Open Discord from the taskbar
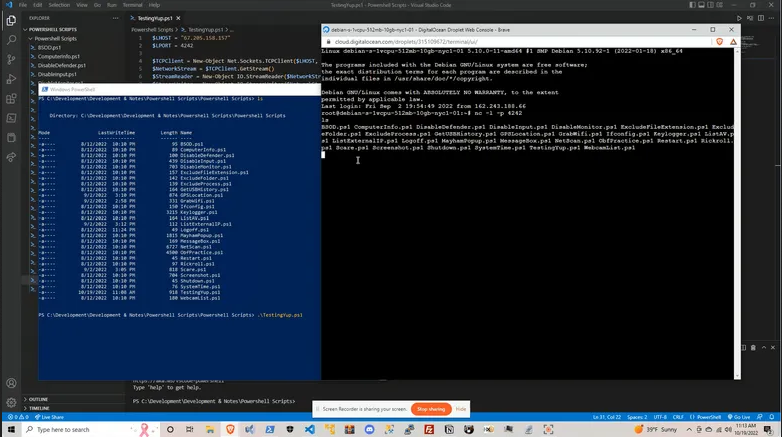The image size is (782, 437). click(369, 430)
